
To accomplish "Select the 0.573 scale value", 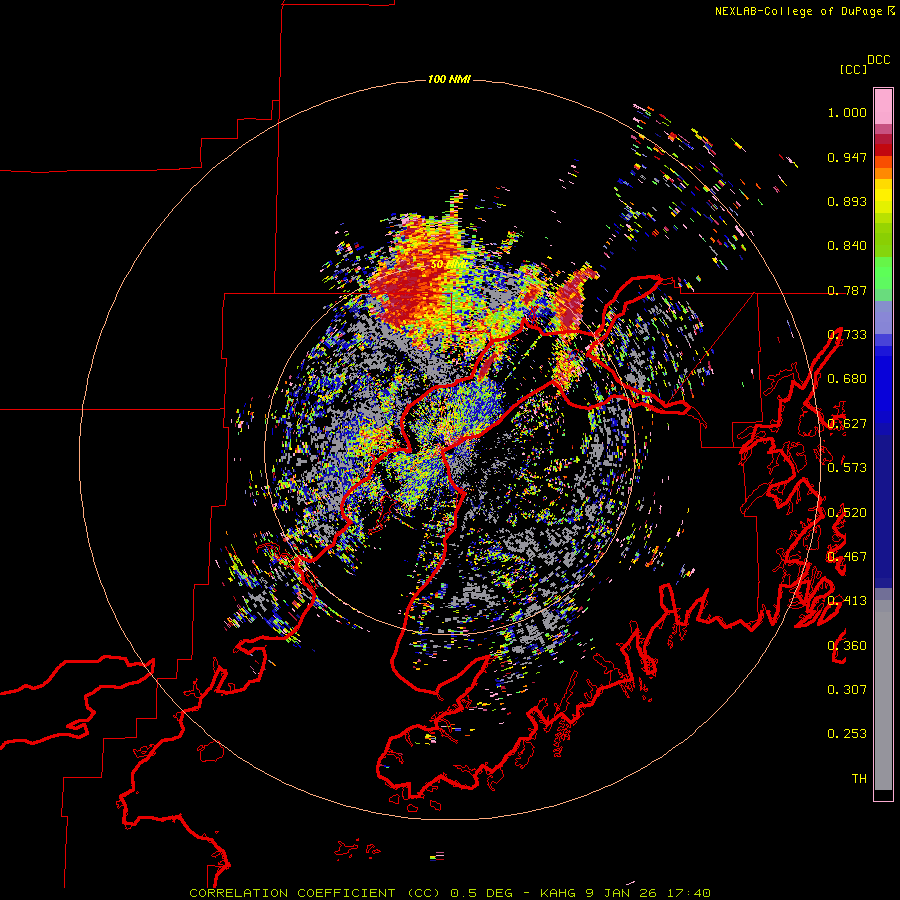I will click(x=847, y=468).
